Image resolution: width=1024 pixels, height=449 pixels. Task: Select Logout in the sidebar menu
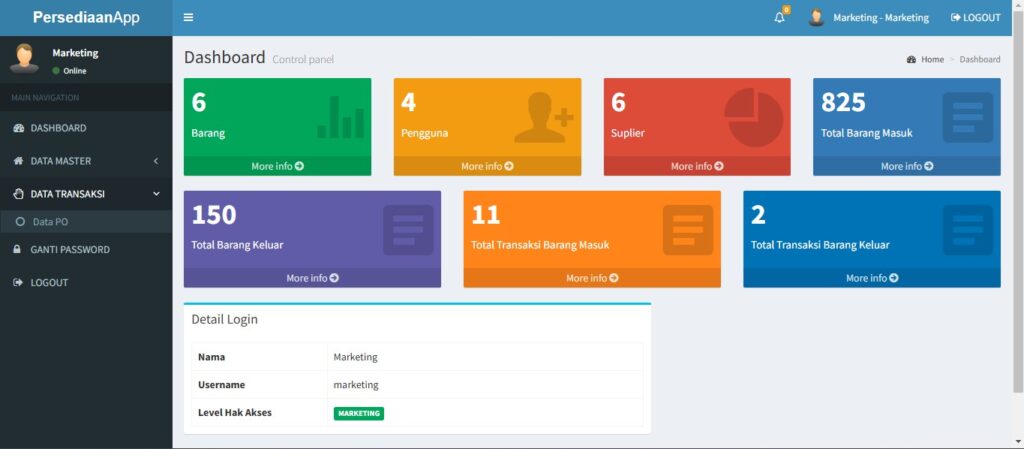tap(86, 283)
